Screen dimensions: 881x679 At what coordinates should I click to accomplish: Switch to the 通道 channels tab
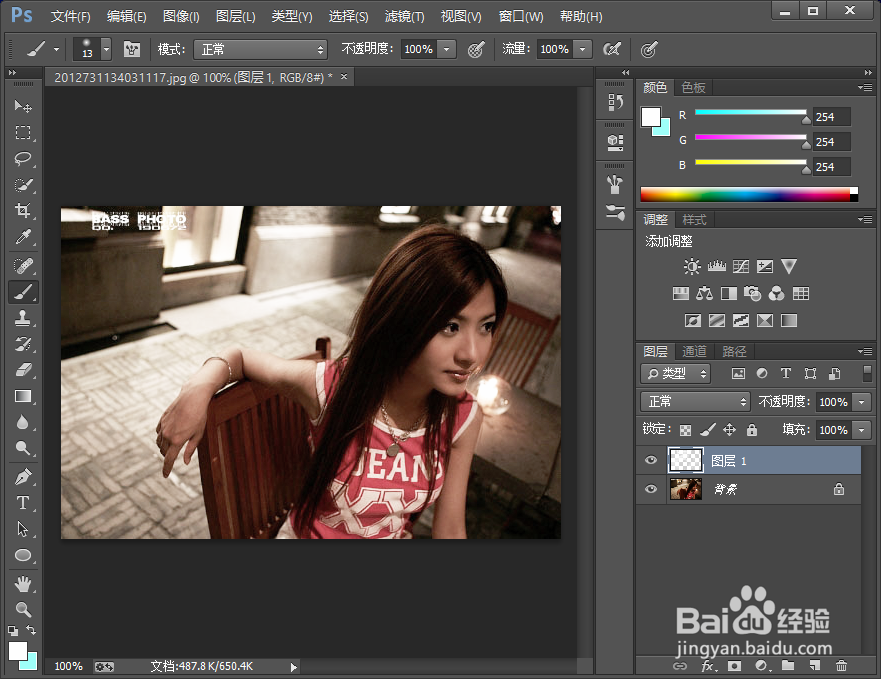click(x=694, y=351)
